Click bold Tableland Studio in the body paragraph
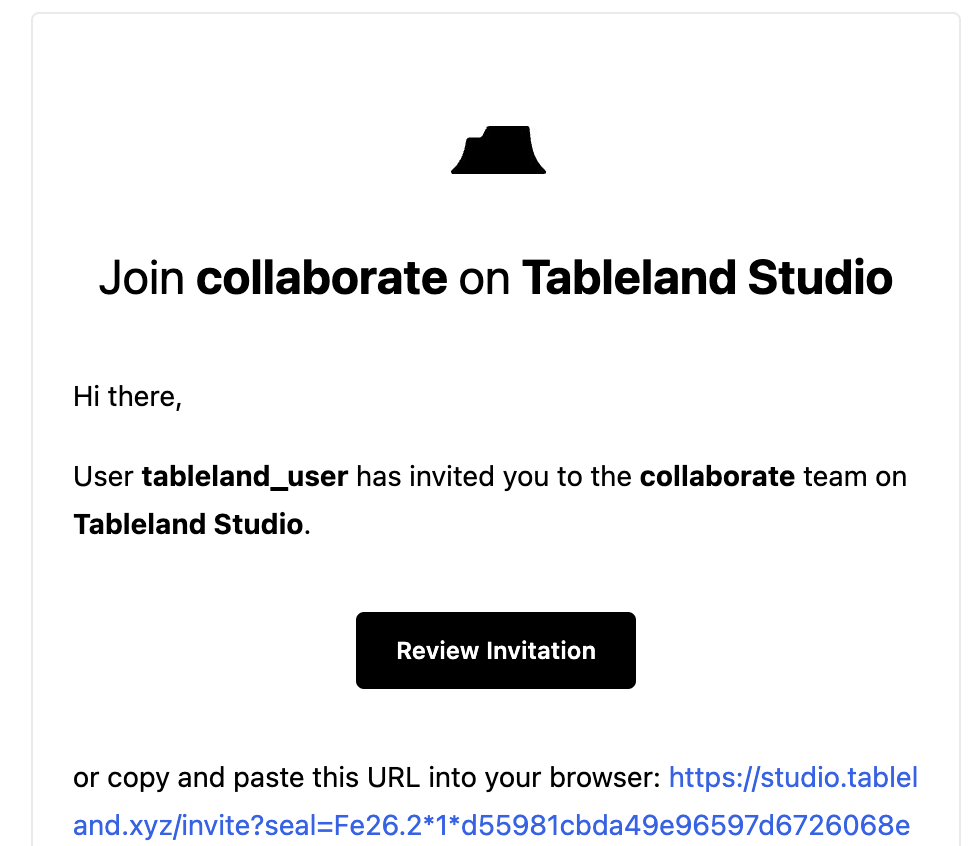The image size is (978, 846). [x=188, y=524]
